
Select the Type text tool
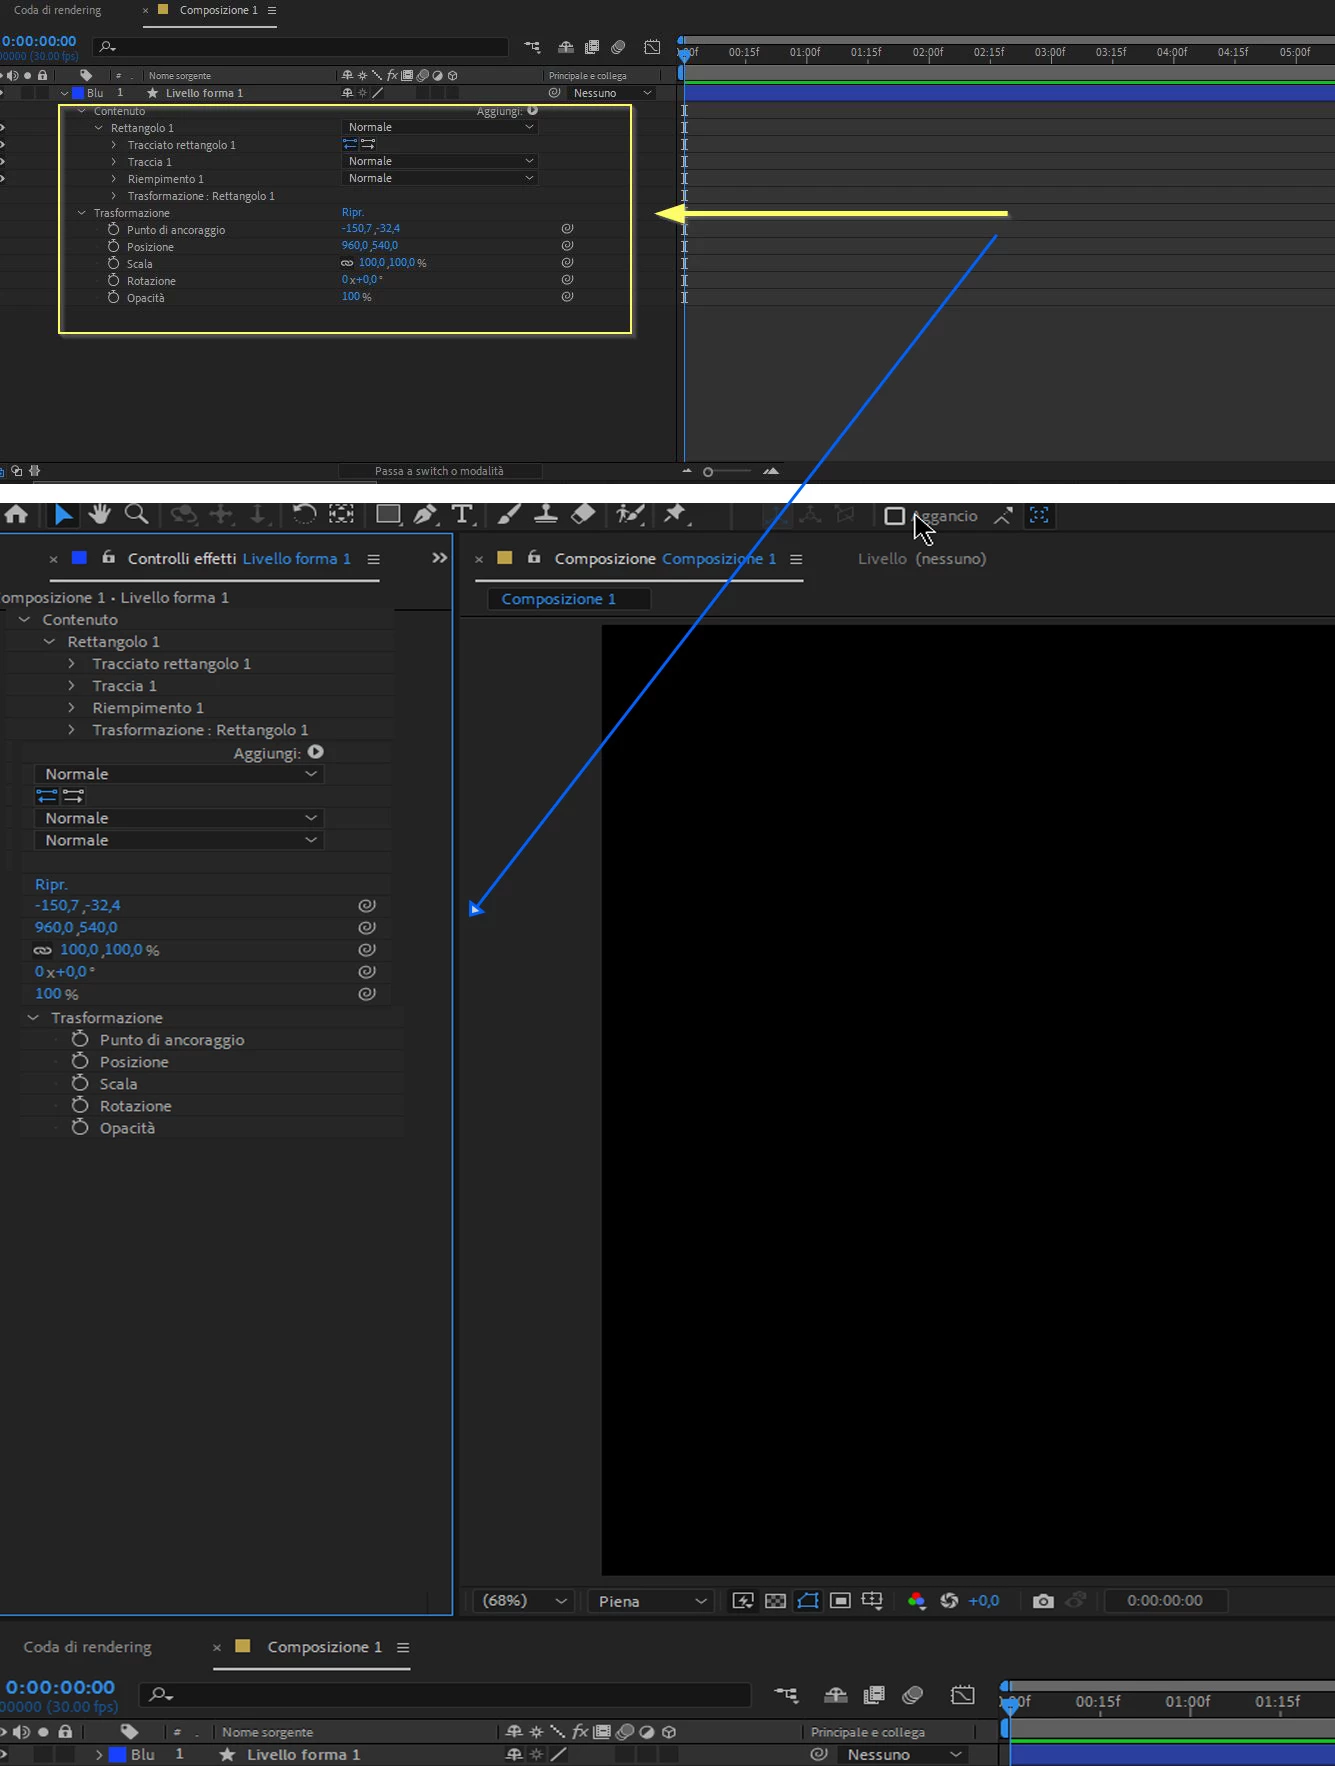click(x=462, y=514)
